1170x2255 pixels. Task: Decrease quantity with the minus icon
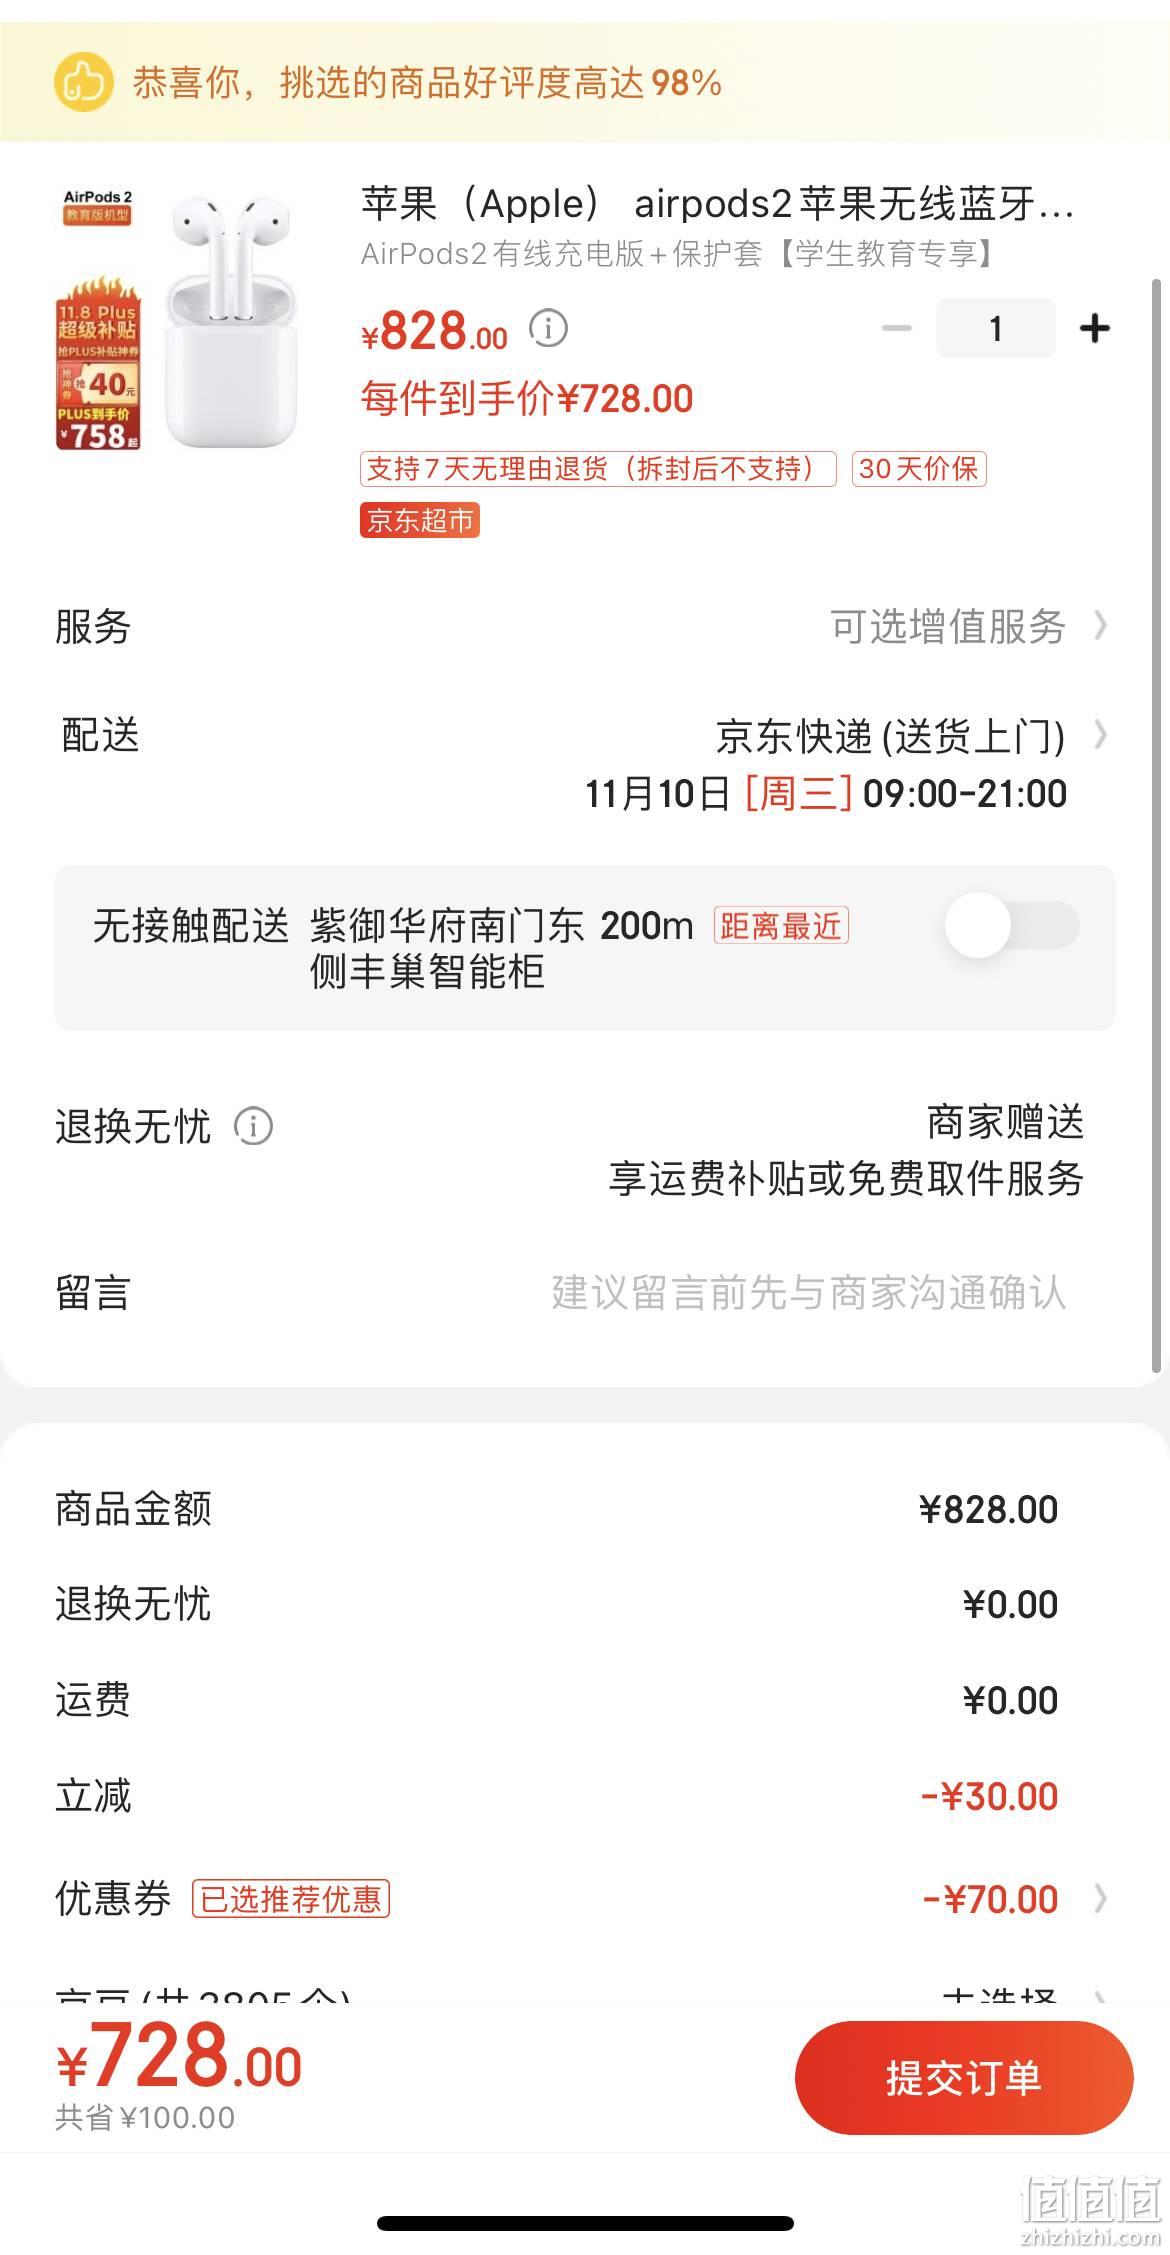point(897,328)
